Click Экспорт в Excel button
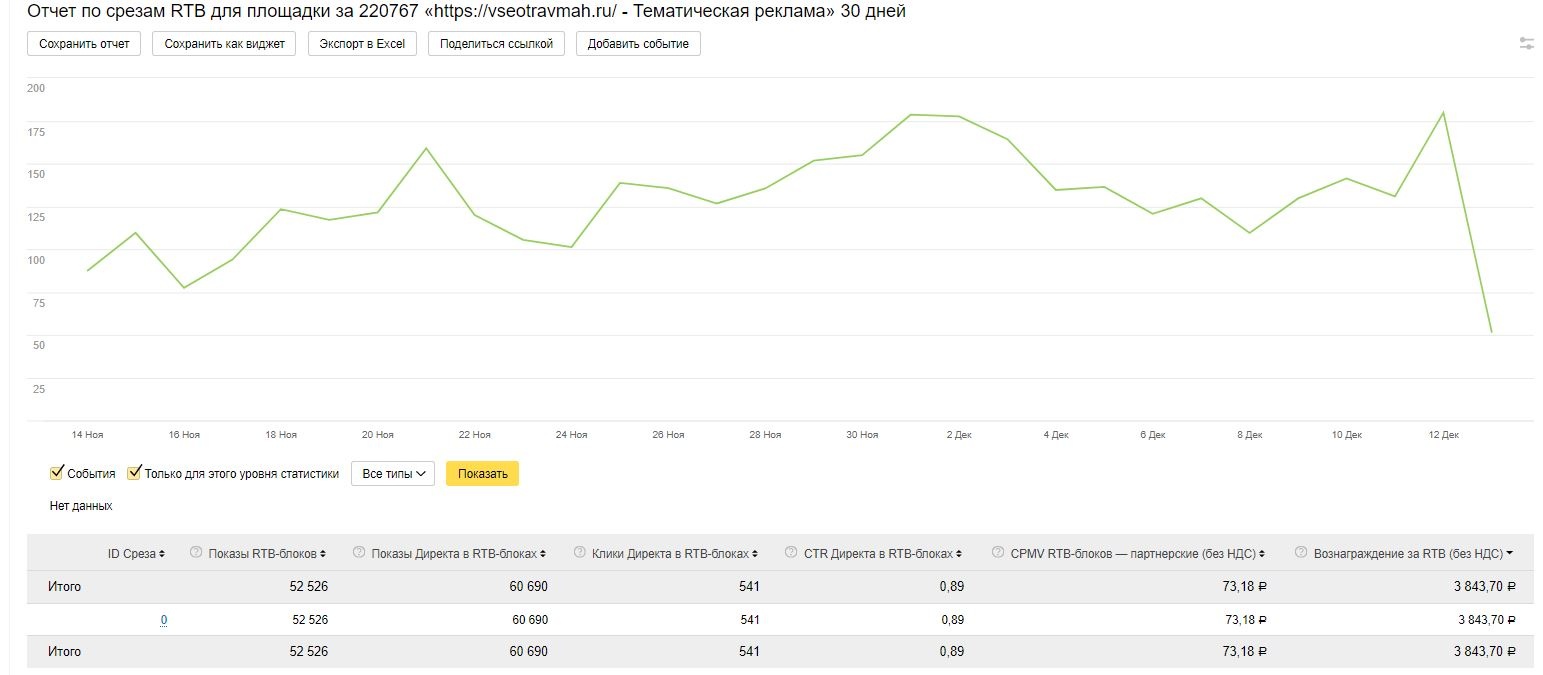 click(362, 44)
